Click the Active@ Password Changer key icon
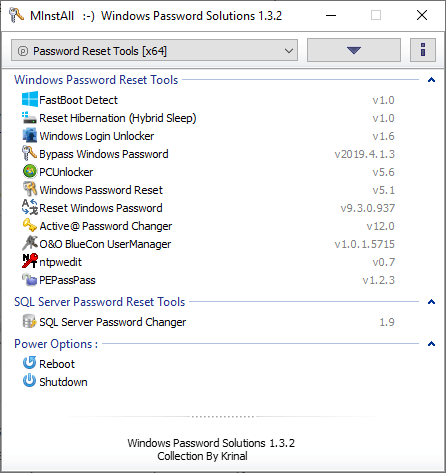This screenshot has width=446, height=473. 30,226
